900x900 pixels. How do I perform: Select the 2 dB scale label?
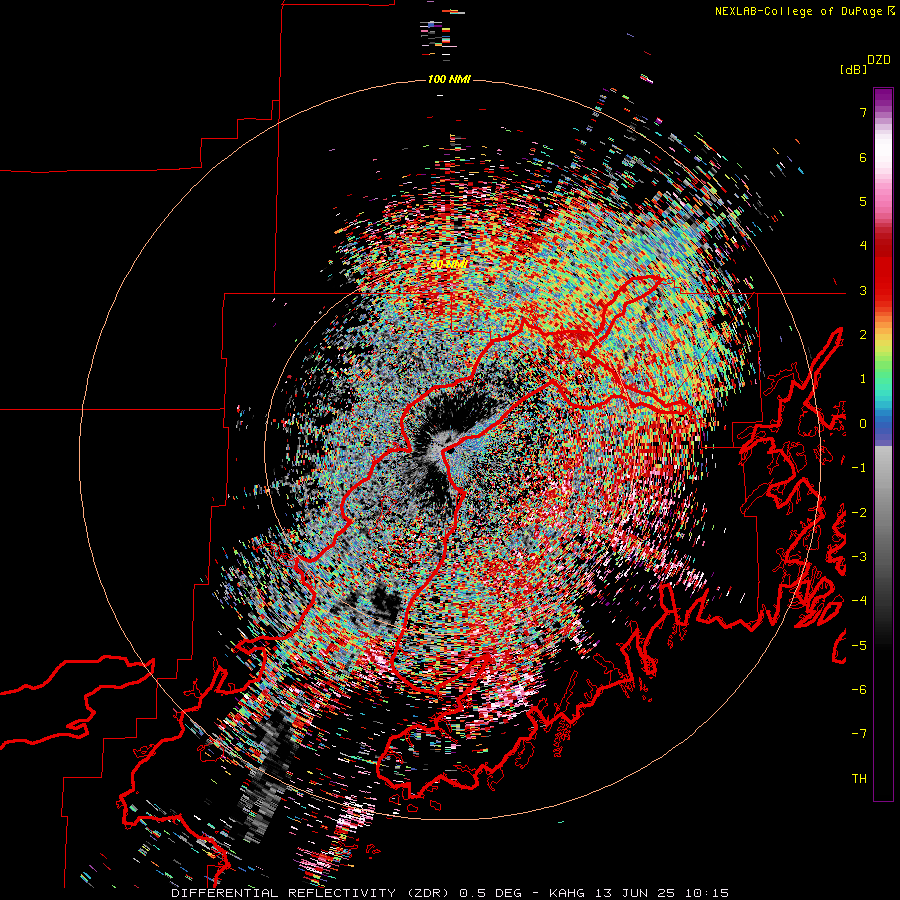click(863, 335)
